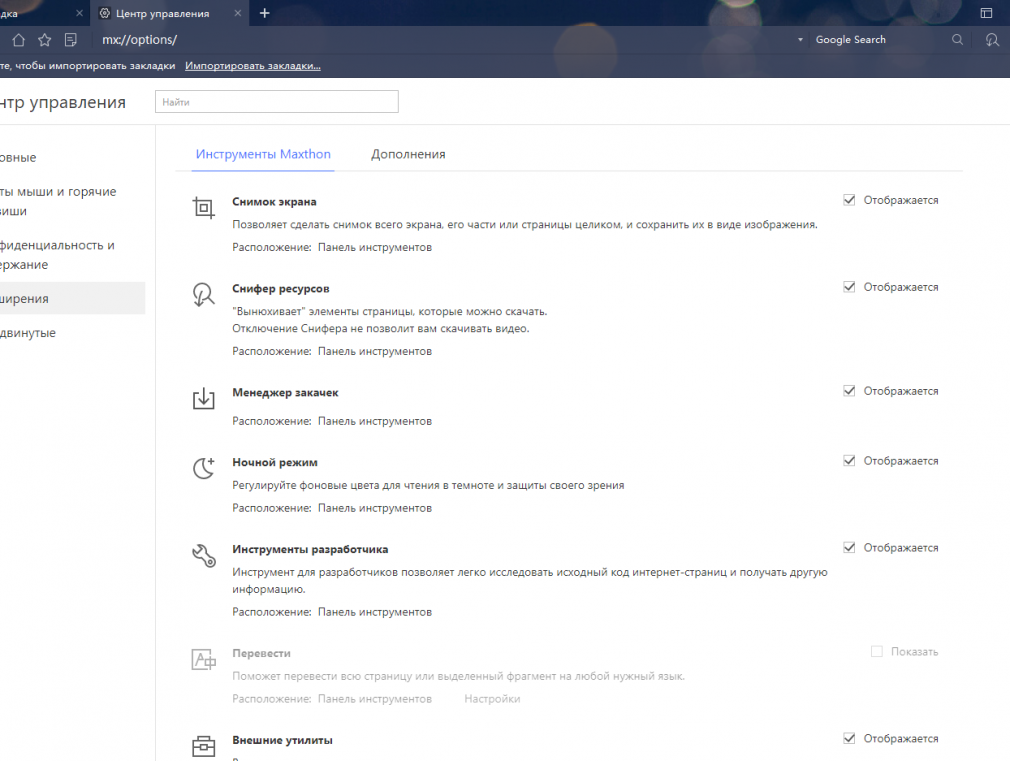
Task: Click the gear icon on Центр управления tab
Action: pos(104,13)
